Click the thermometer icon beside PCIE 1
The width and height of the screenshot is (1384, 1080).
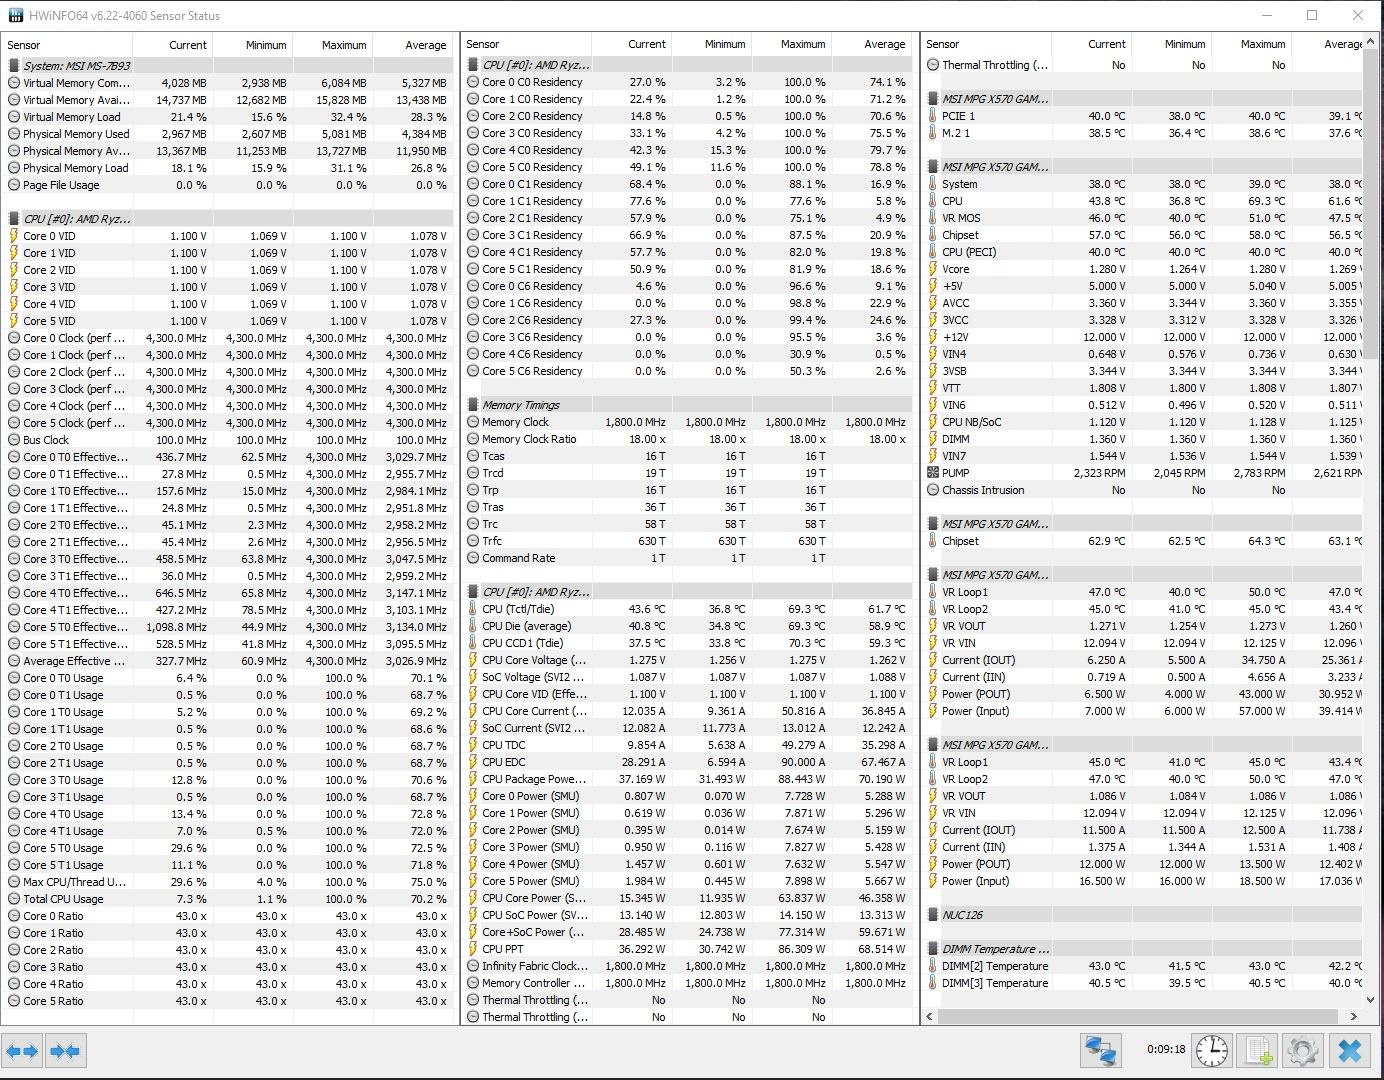(x=933, y=116)
